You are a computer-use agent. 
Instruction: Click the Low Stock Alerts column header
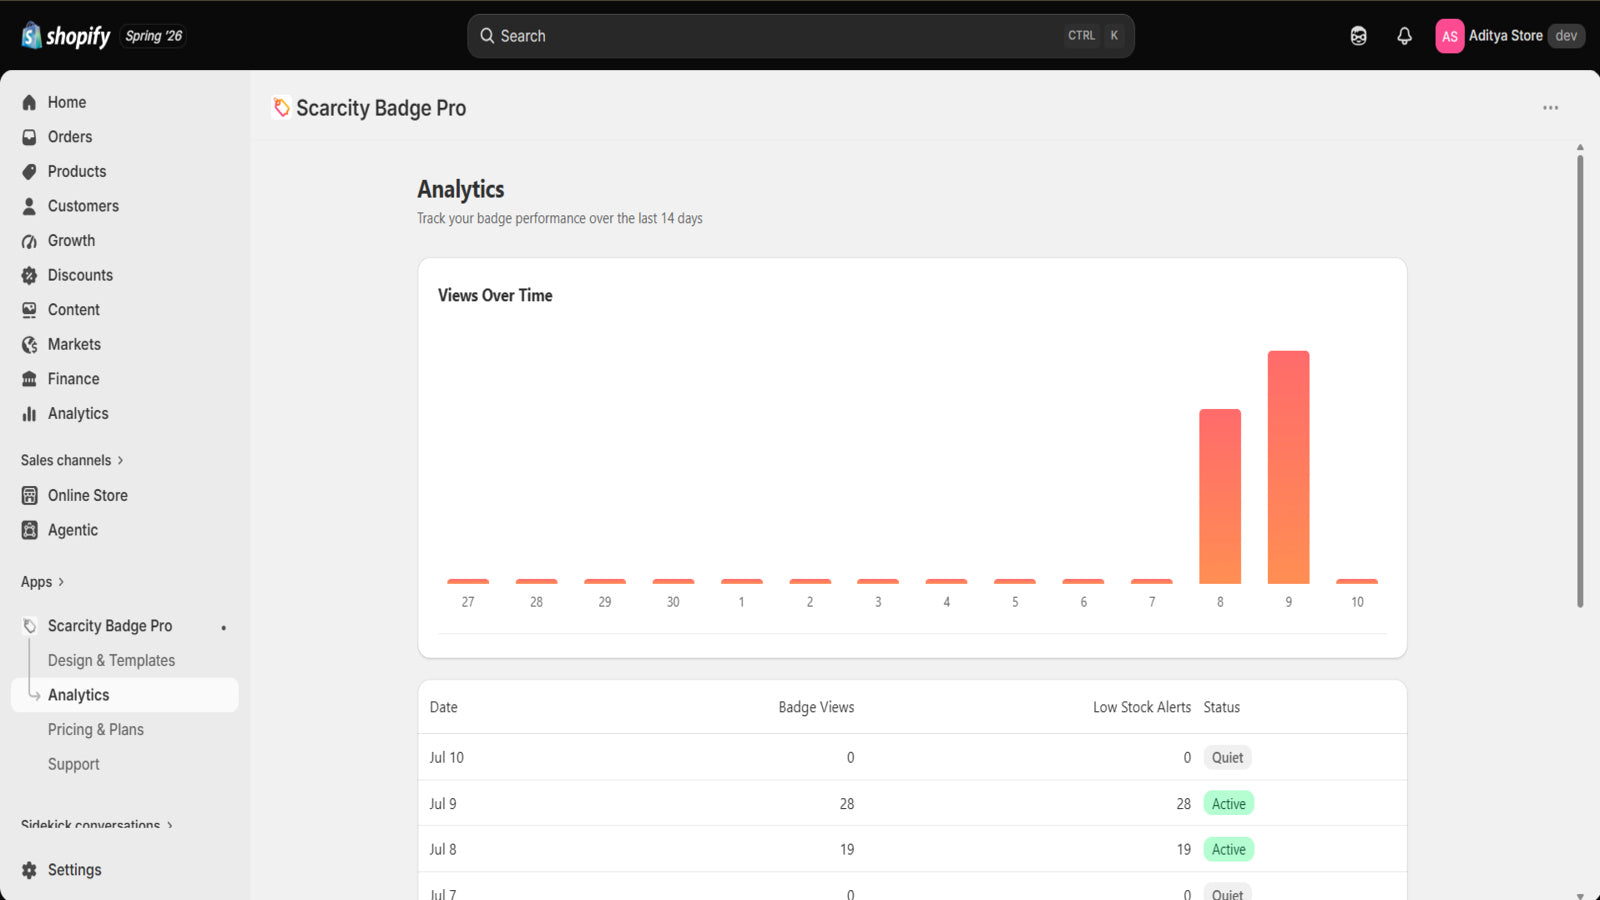point(1142,707)
